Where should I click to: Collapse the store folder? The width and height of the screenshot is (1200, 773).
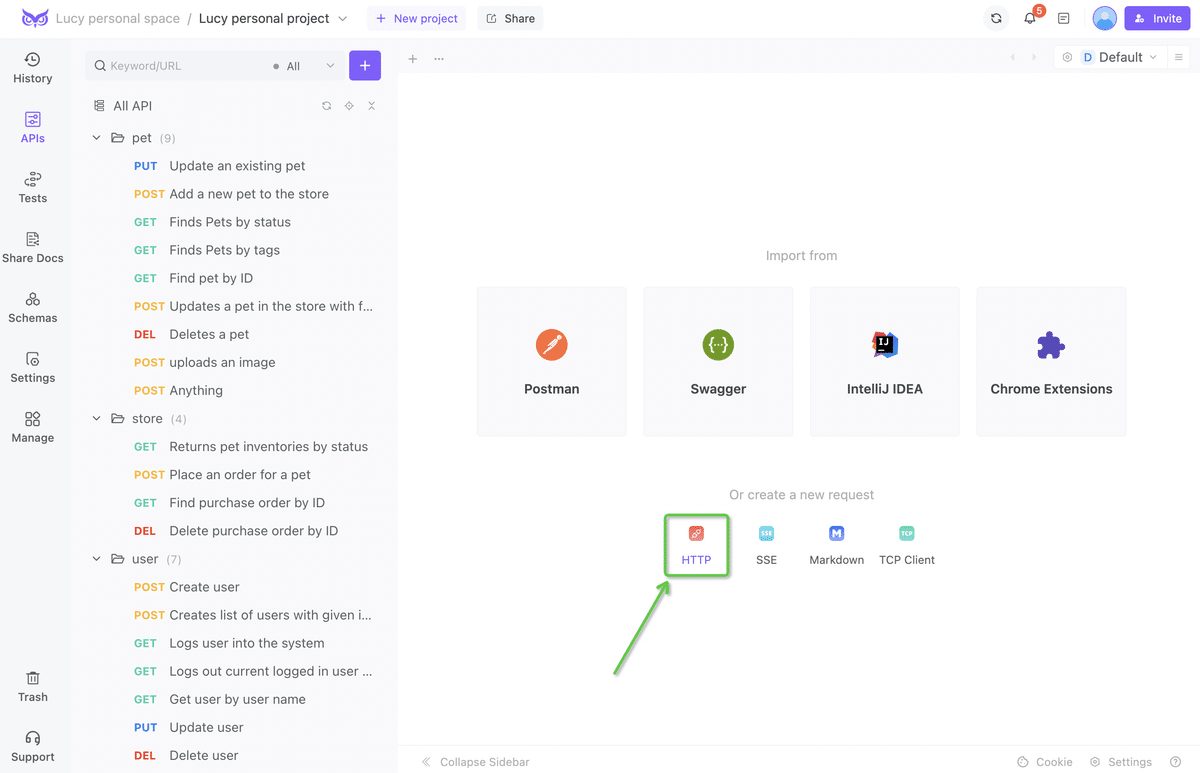tap(97, 419)
